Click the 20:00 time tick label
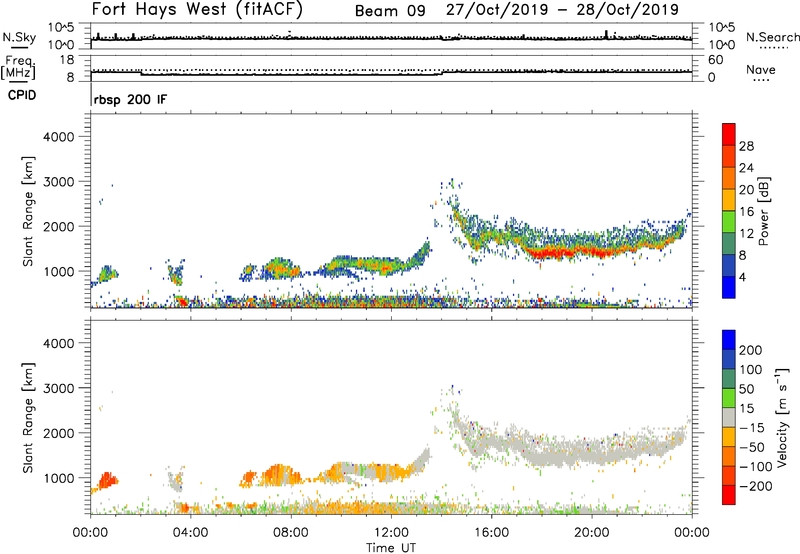 coord(592,533)
